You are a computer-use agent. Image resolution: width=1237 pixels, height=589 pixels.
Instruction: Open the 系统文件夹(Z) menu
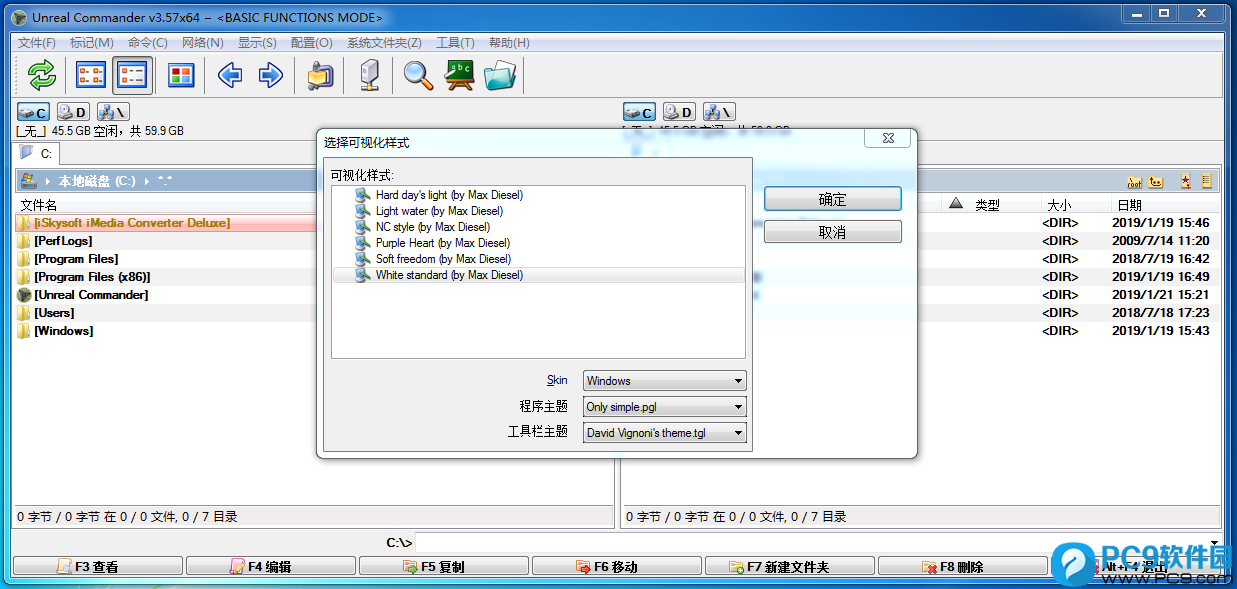coord(384,42)
